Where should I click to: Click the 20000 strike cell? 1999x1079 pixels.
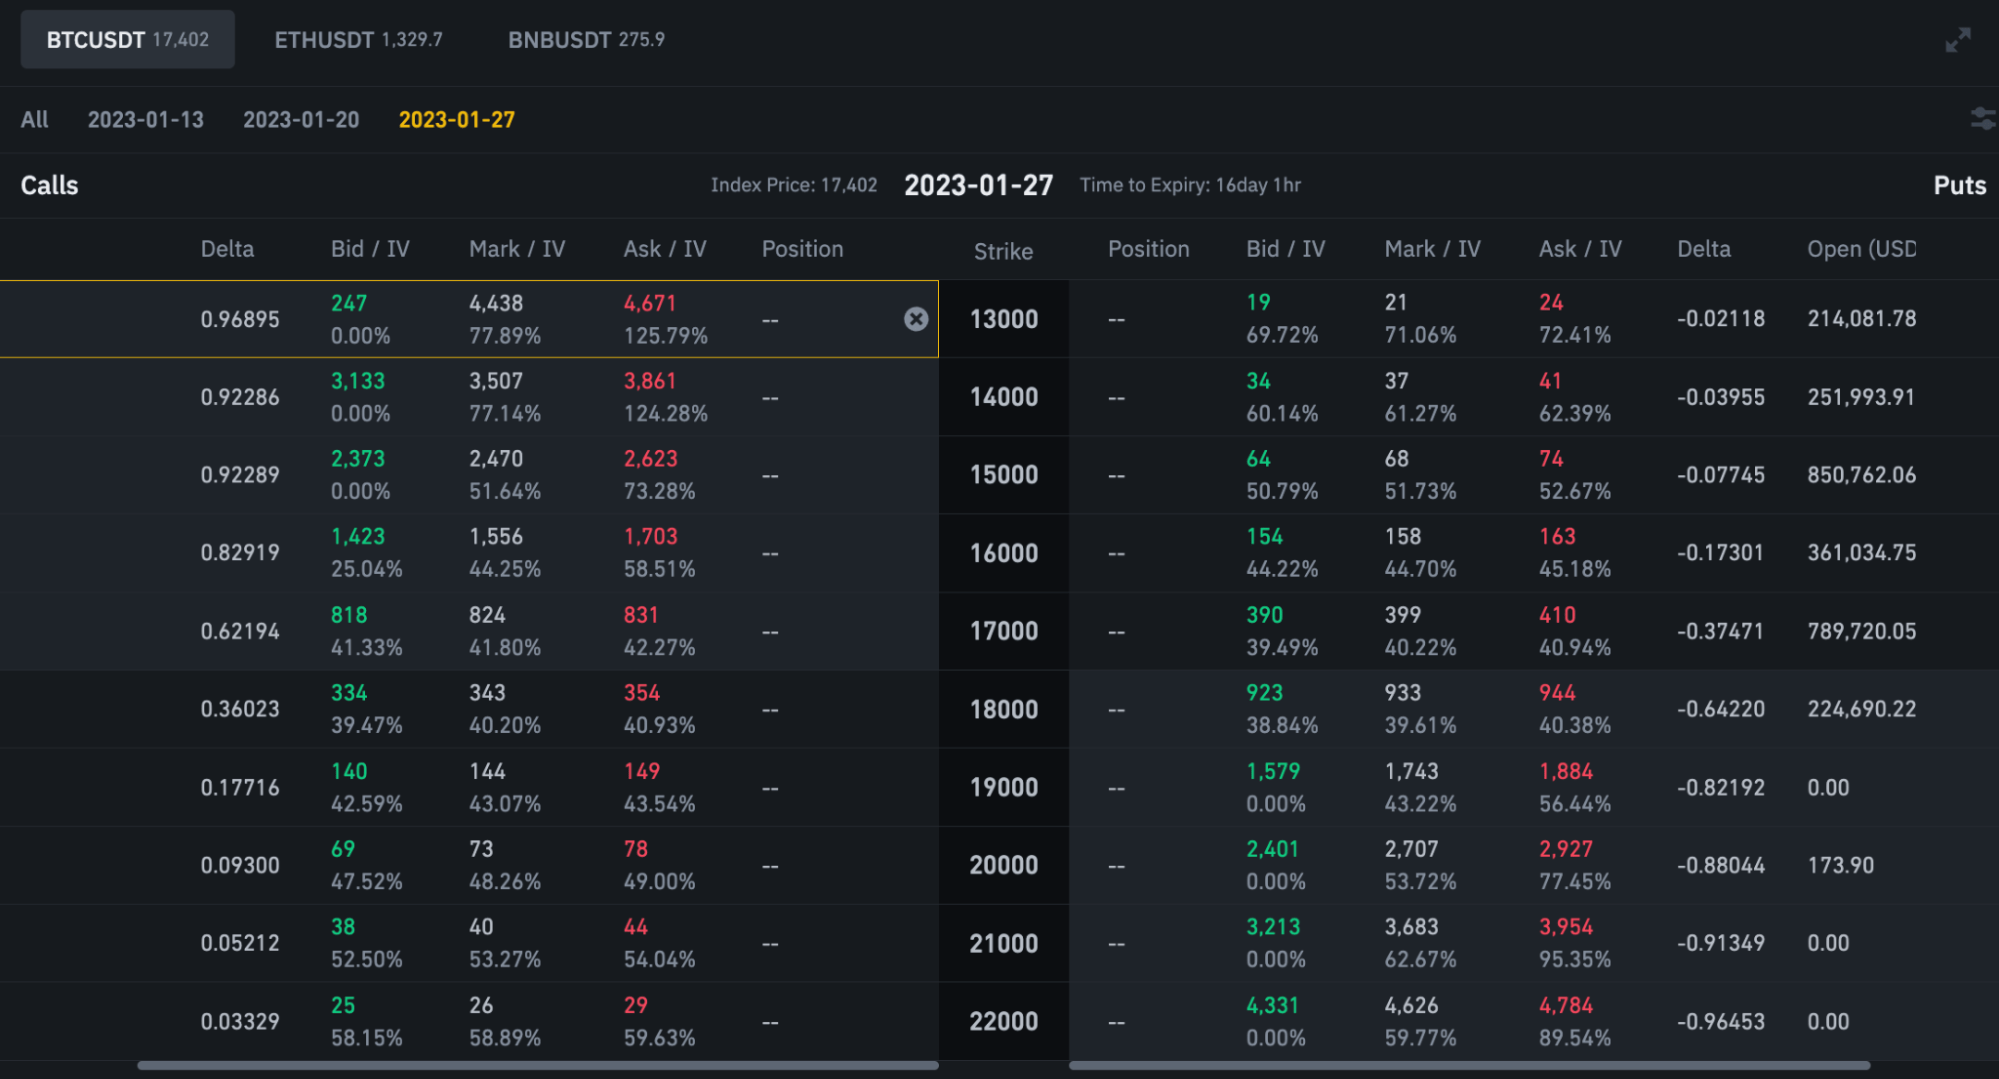[1004, 865]
